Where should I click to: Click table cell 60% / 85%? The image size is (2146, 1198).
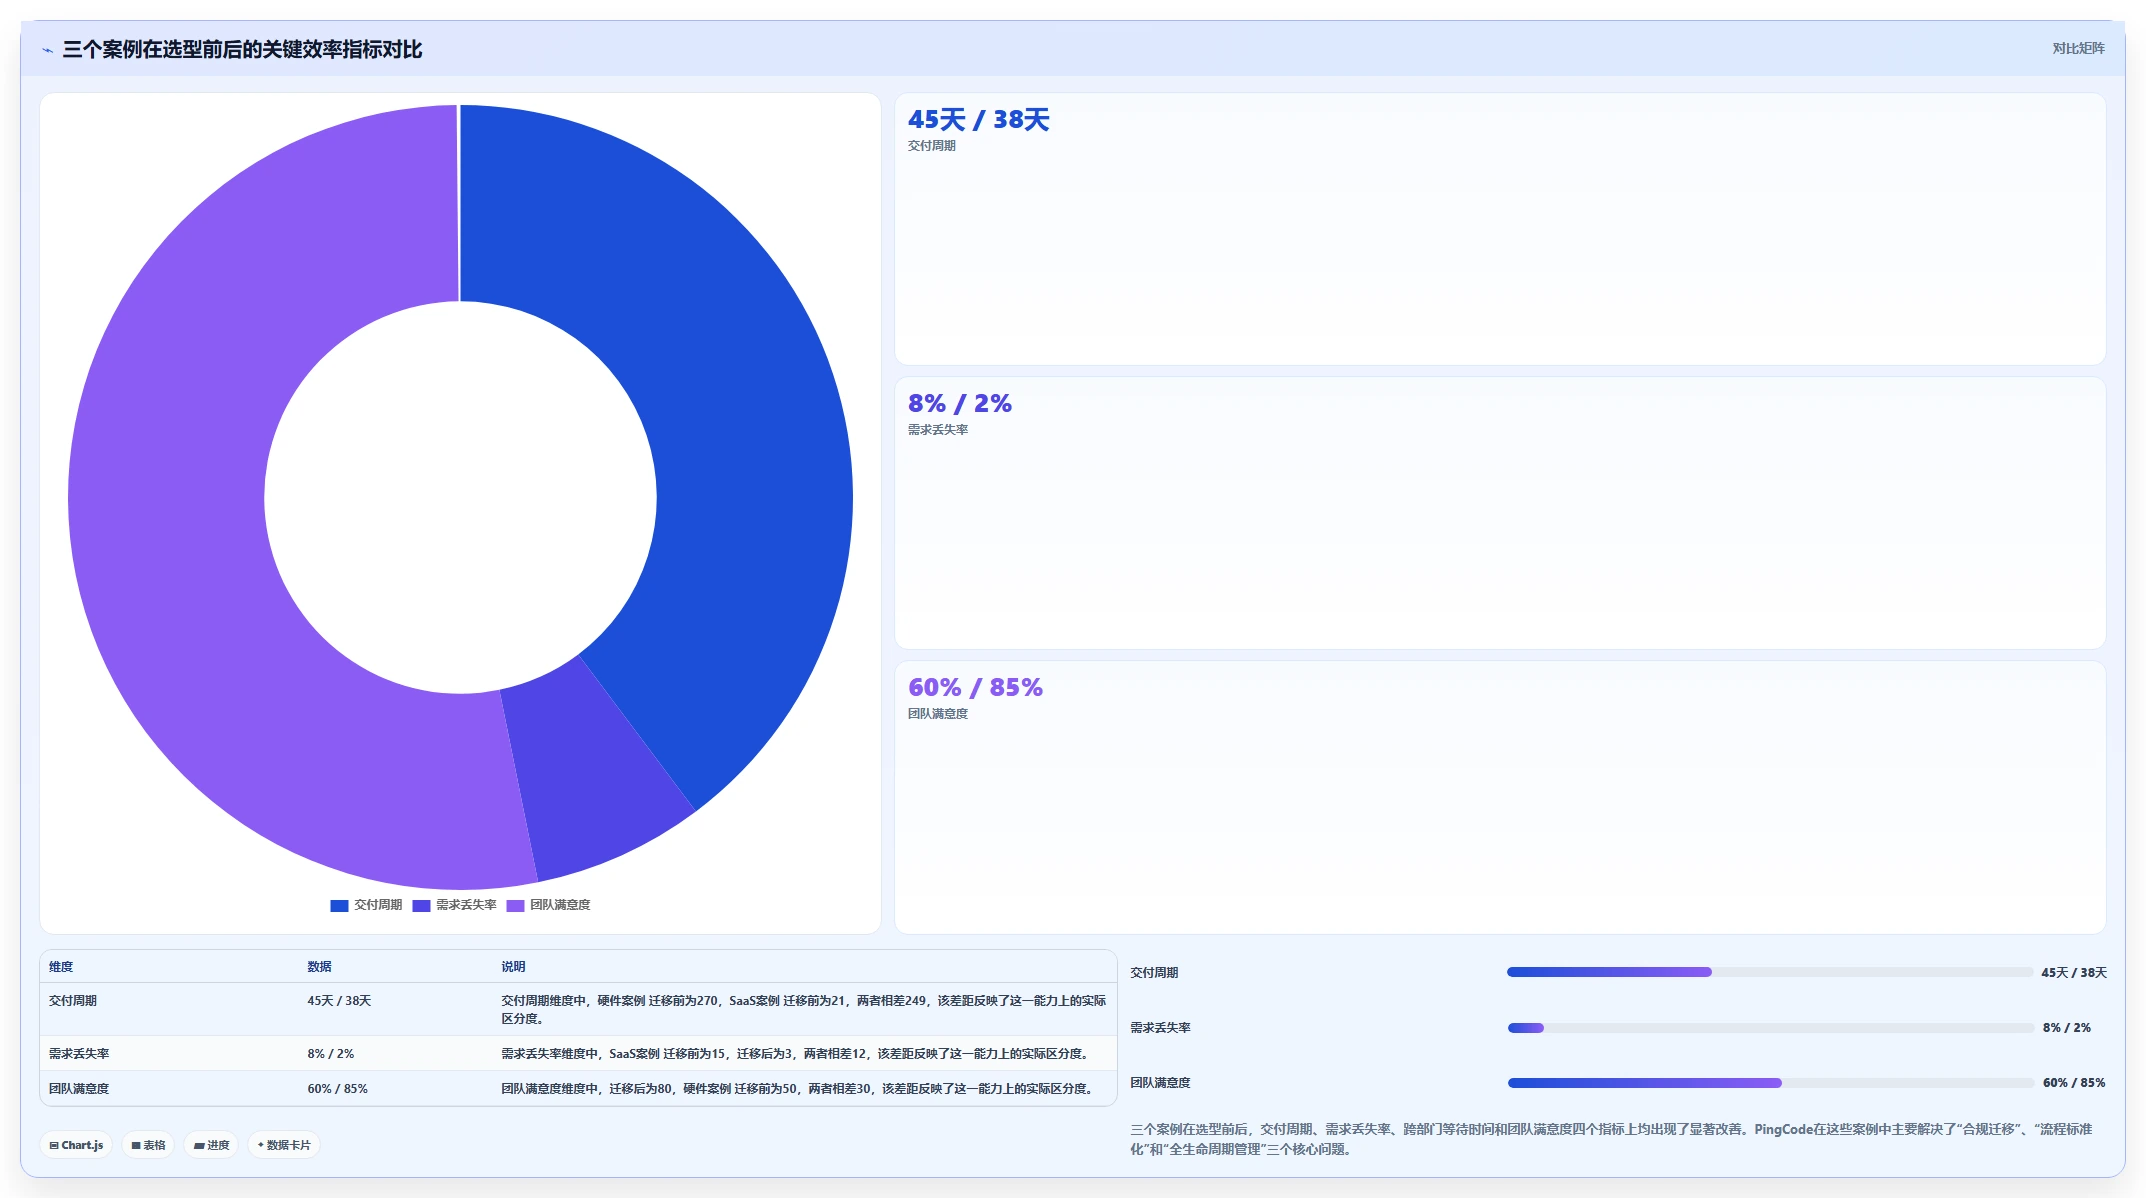coord(337,1089)
